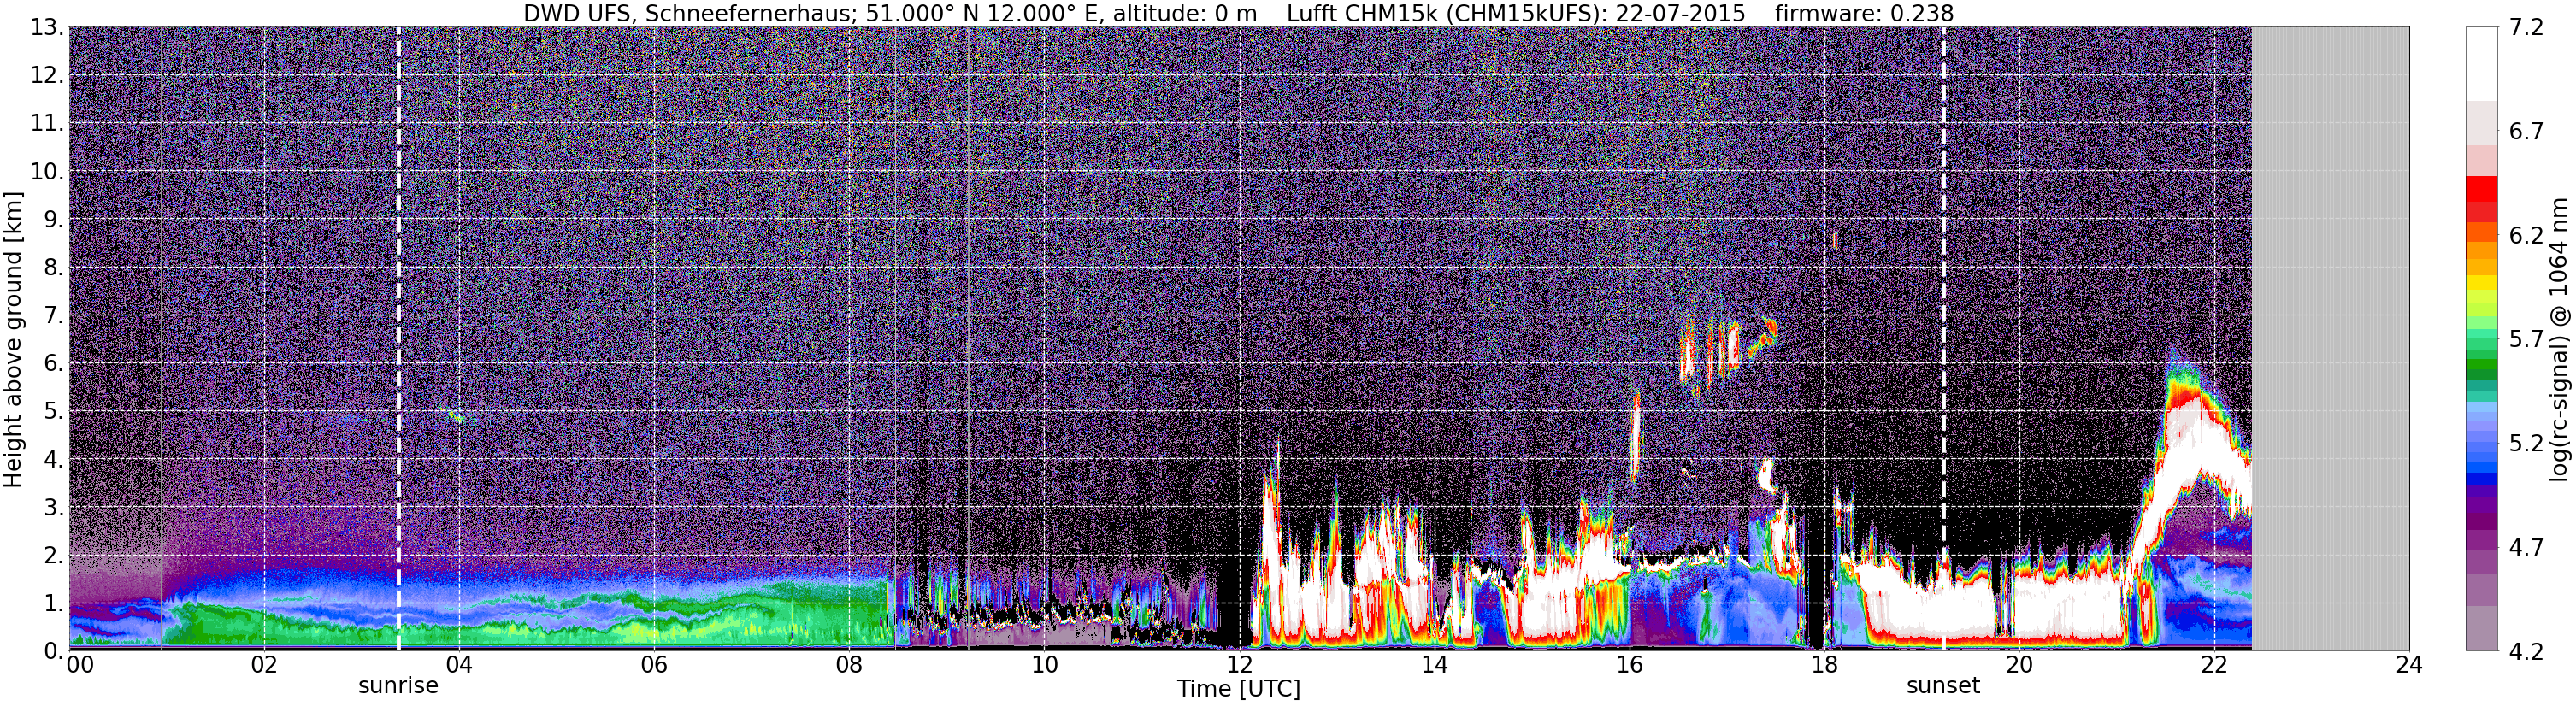Image resolution: width=2576 pixels, height=706 pixels.
Task: Click the time axis tick label 24
Action: [x=2409, y=665]
